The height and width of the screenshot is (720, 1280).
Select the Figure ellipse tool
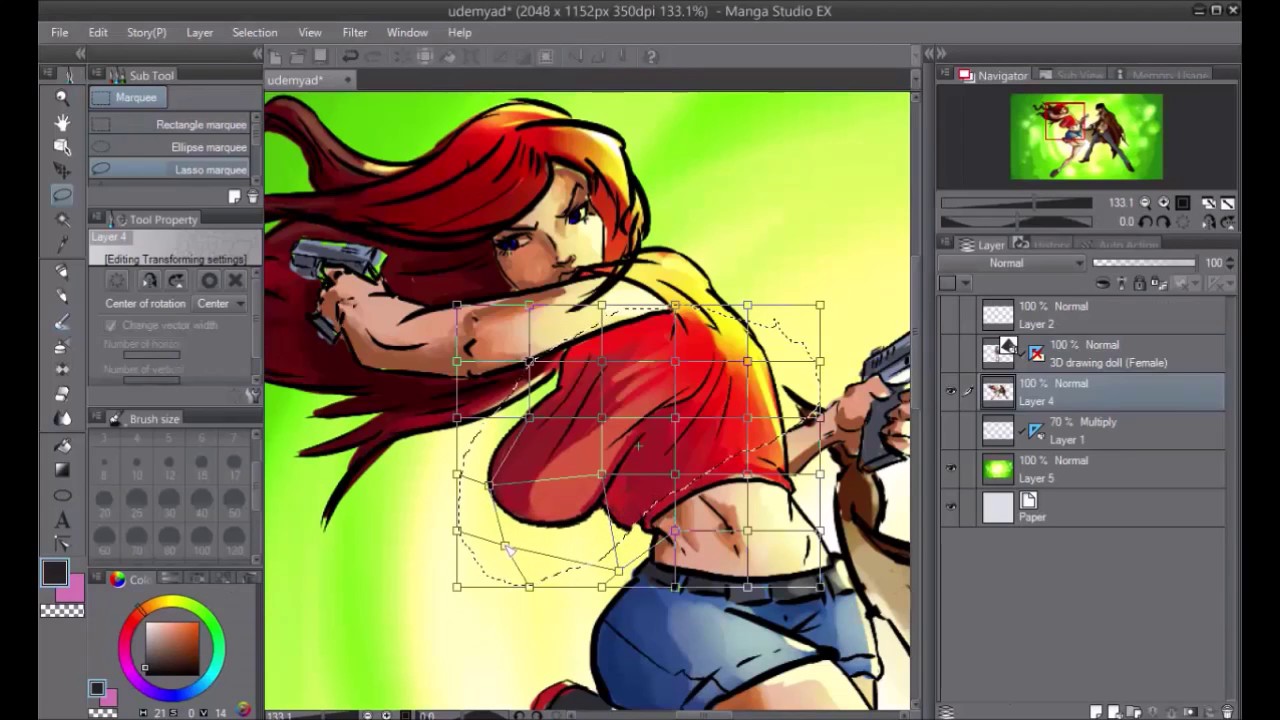pyautogui.click(x=62, y=495)
